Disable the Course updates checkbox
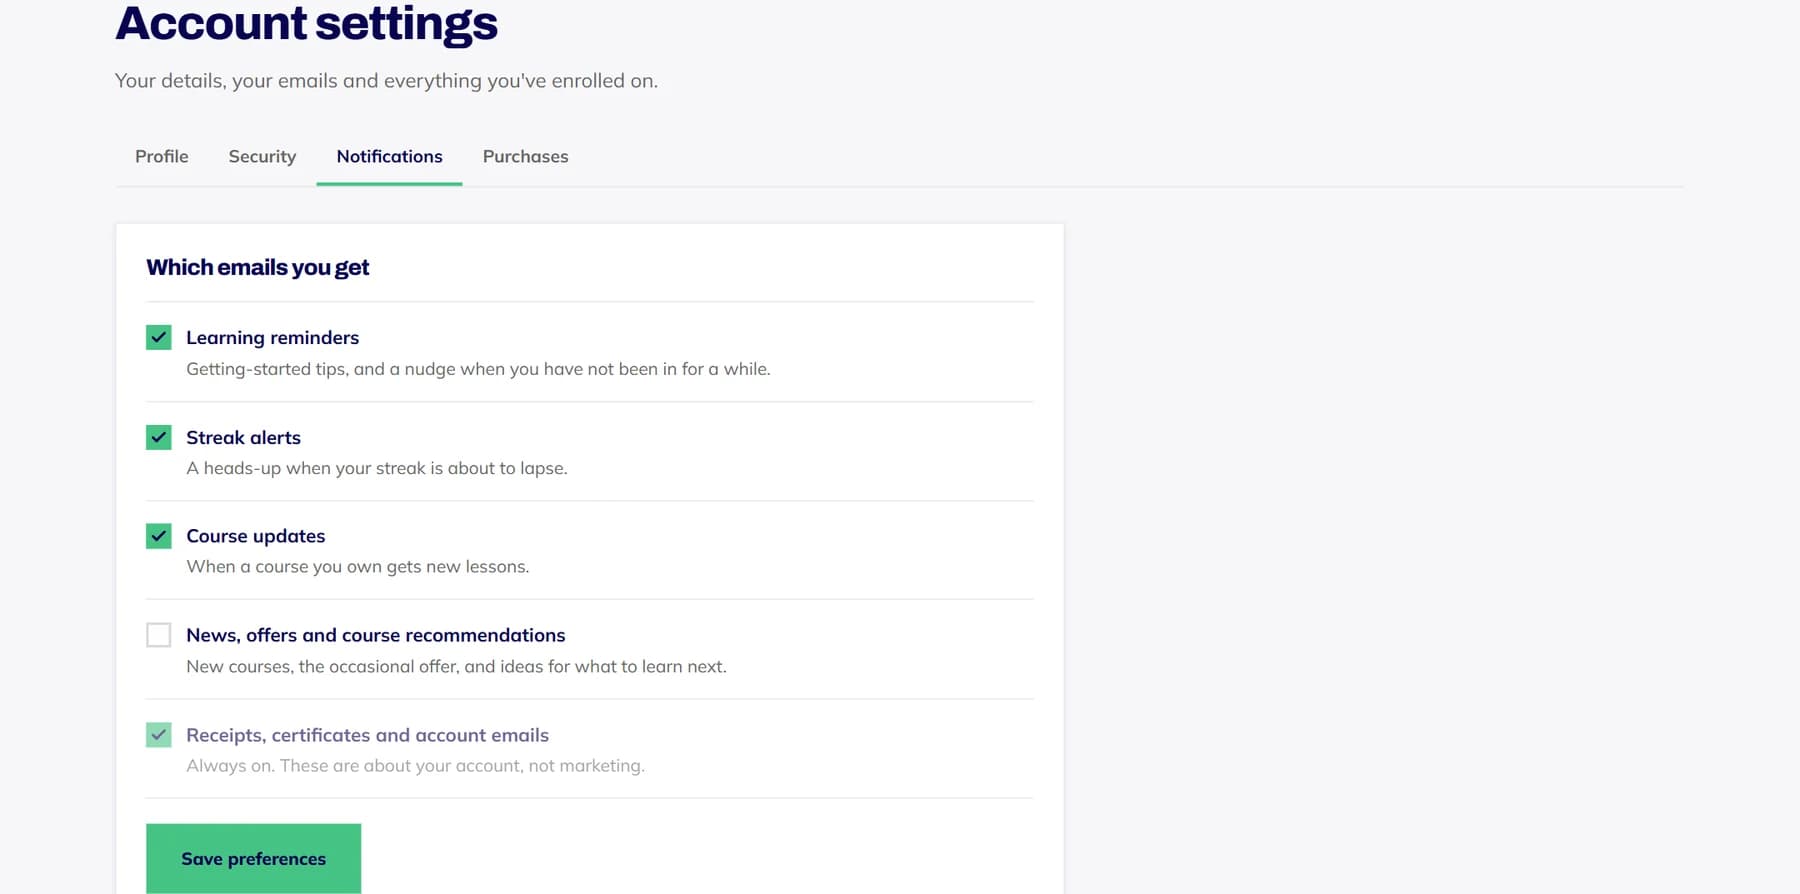The width and height of the screenshot is (1800, 894). click(x=158, y=536)
